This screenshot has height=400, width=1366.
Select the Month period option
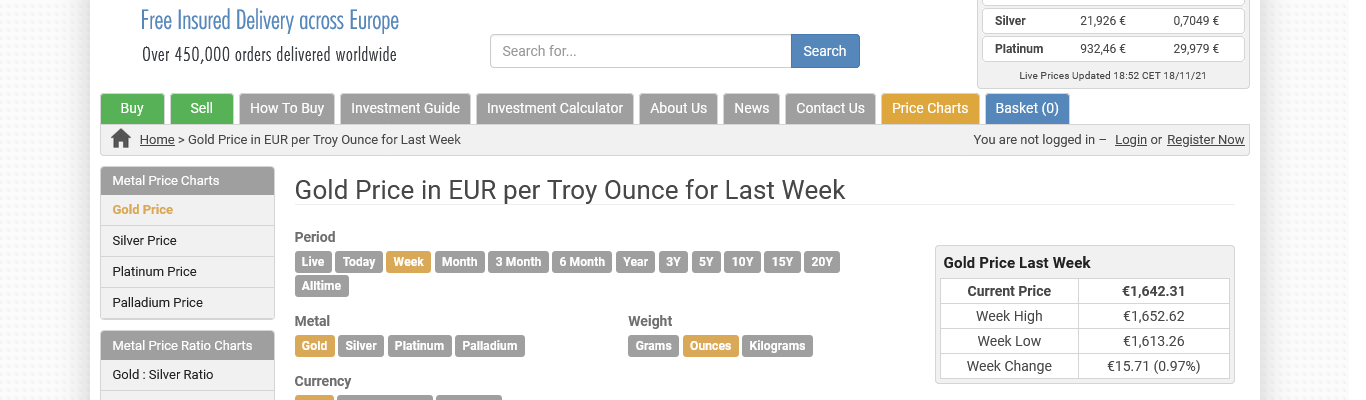(x=459, y=262)
